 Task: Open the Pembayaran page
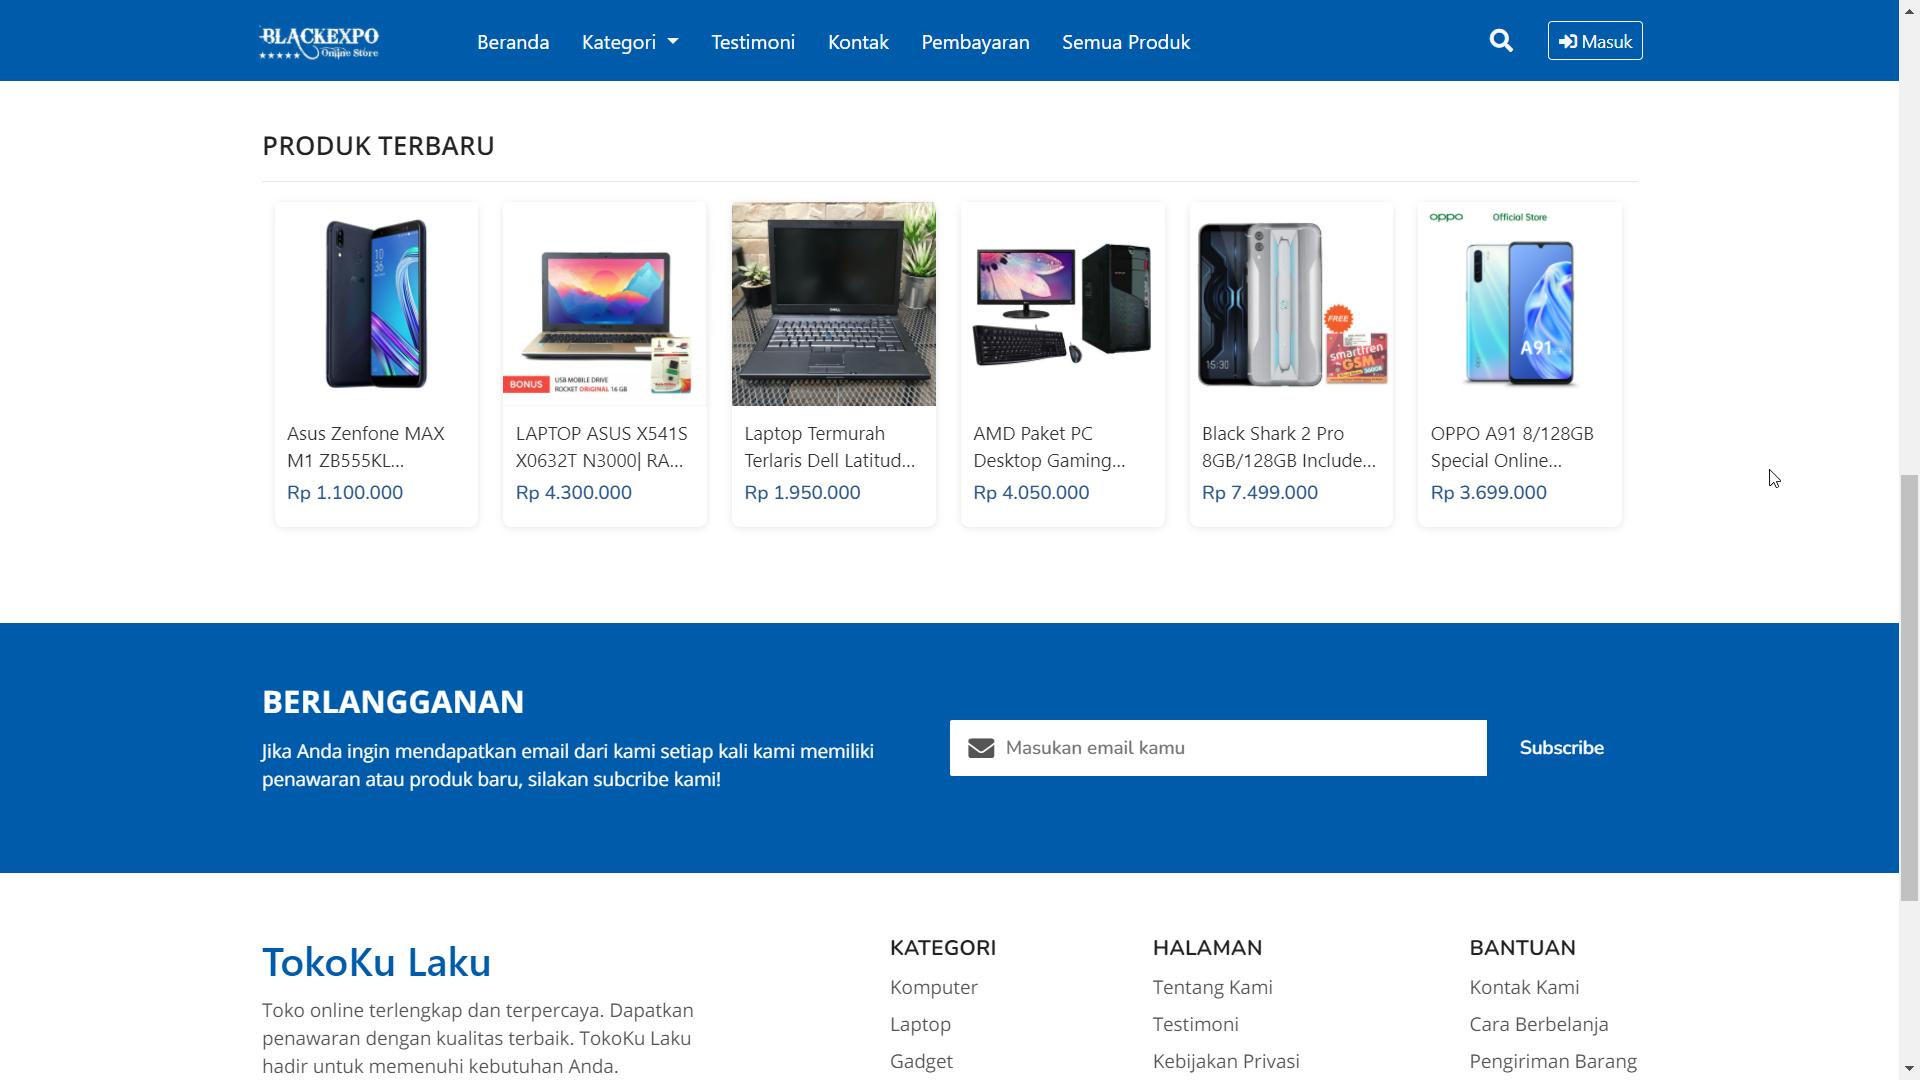tap(975, 42)
